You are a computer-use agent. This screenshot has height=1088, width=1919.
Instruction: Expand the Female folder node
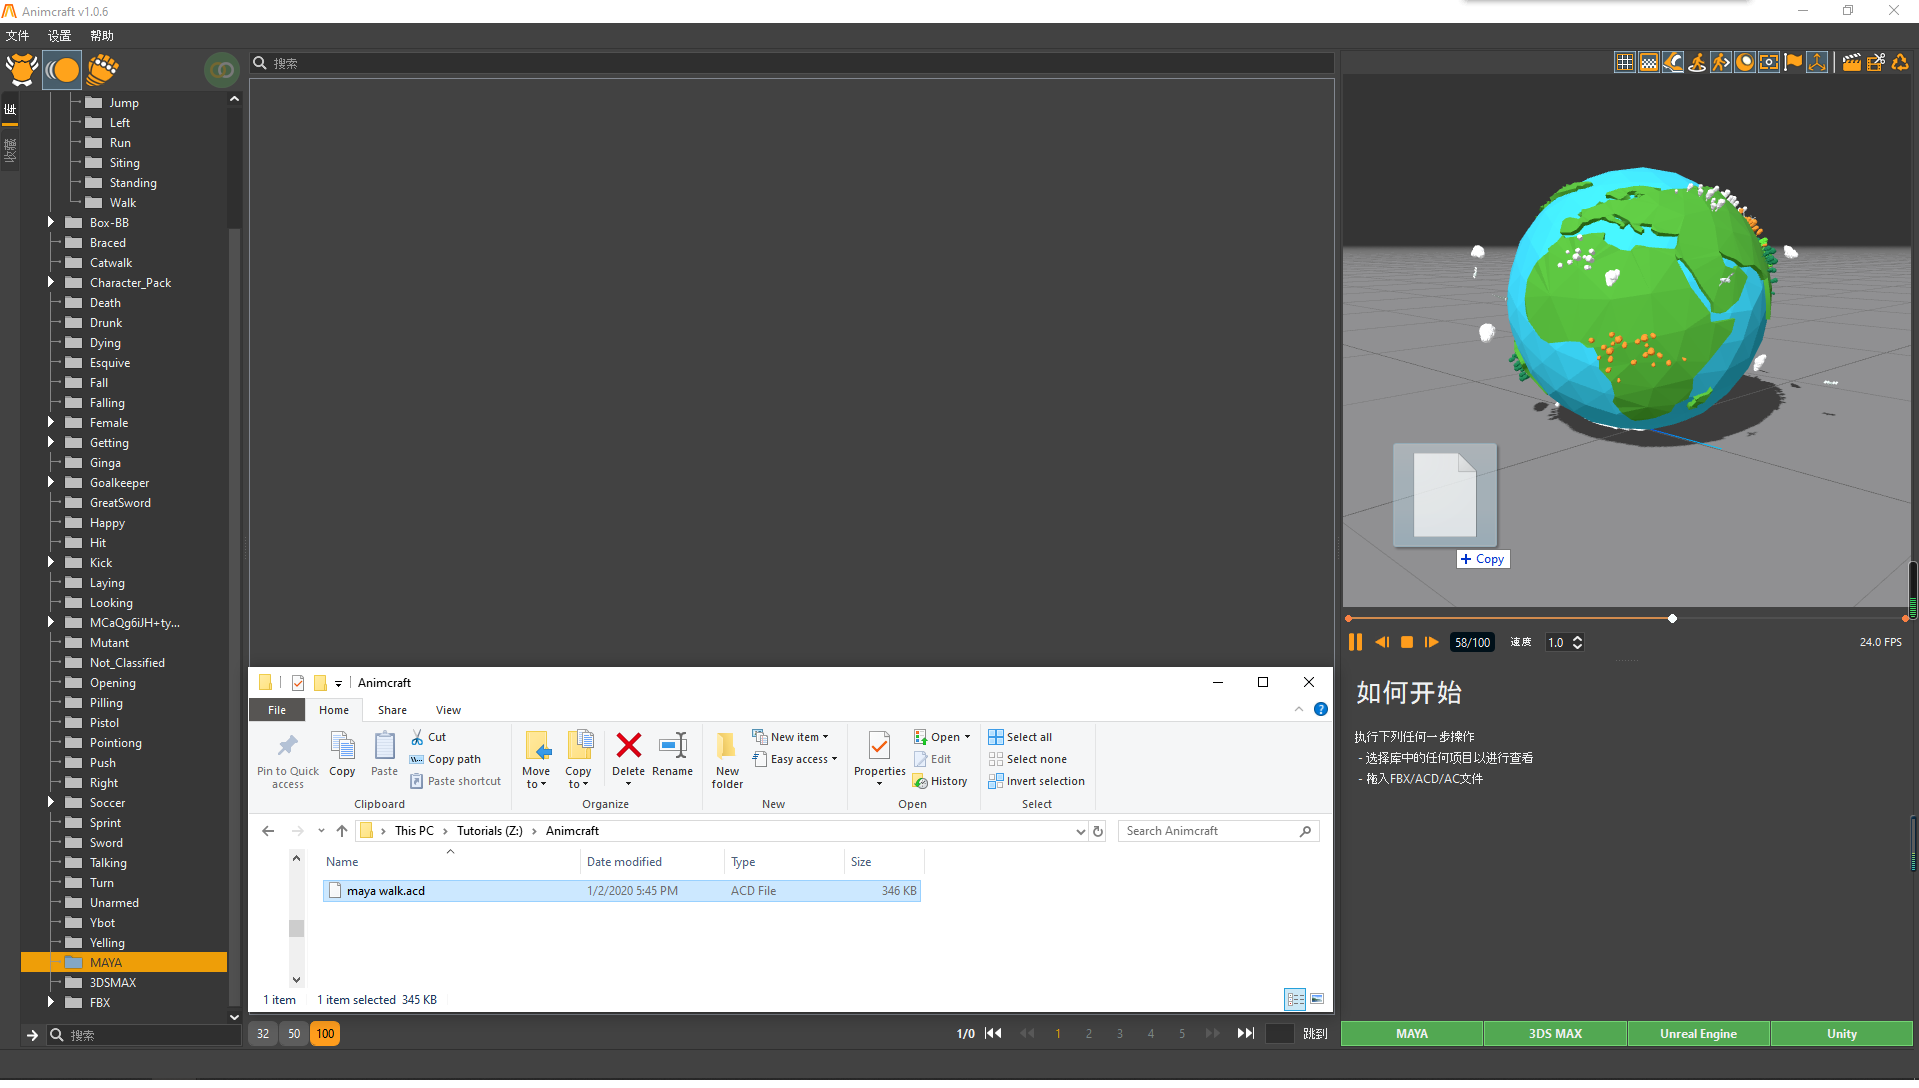[51, 422]
